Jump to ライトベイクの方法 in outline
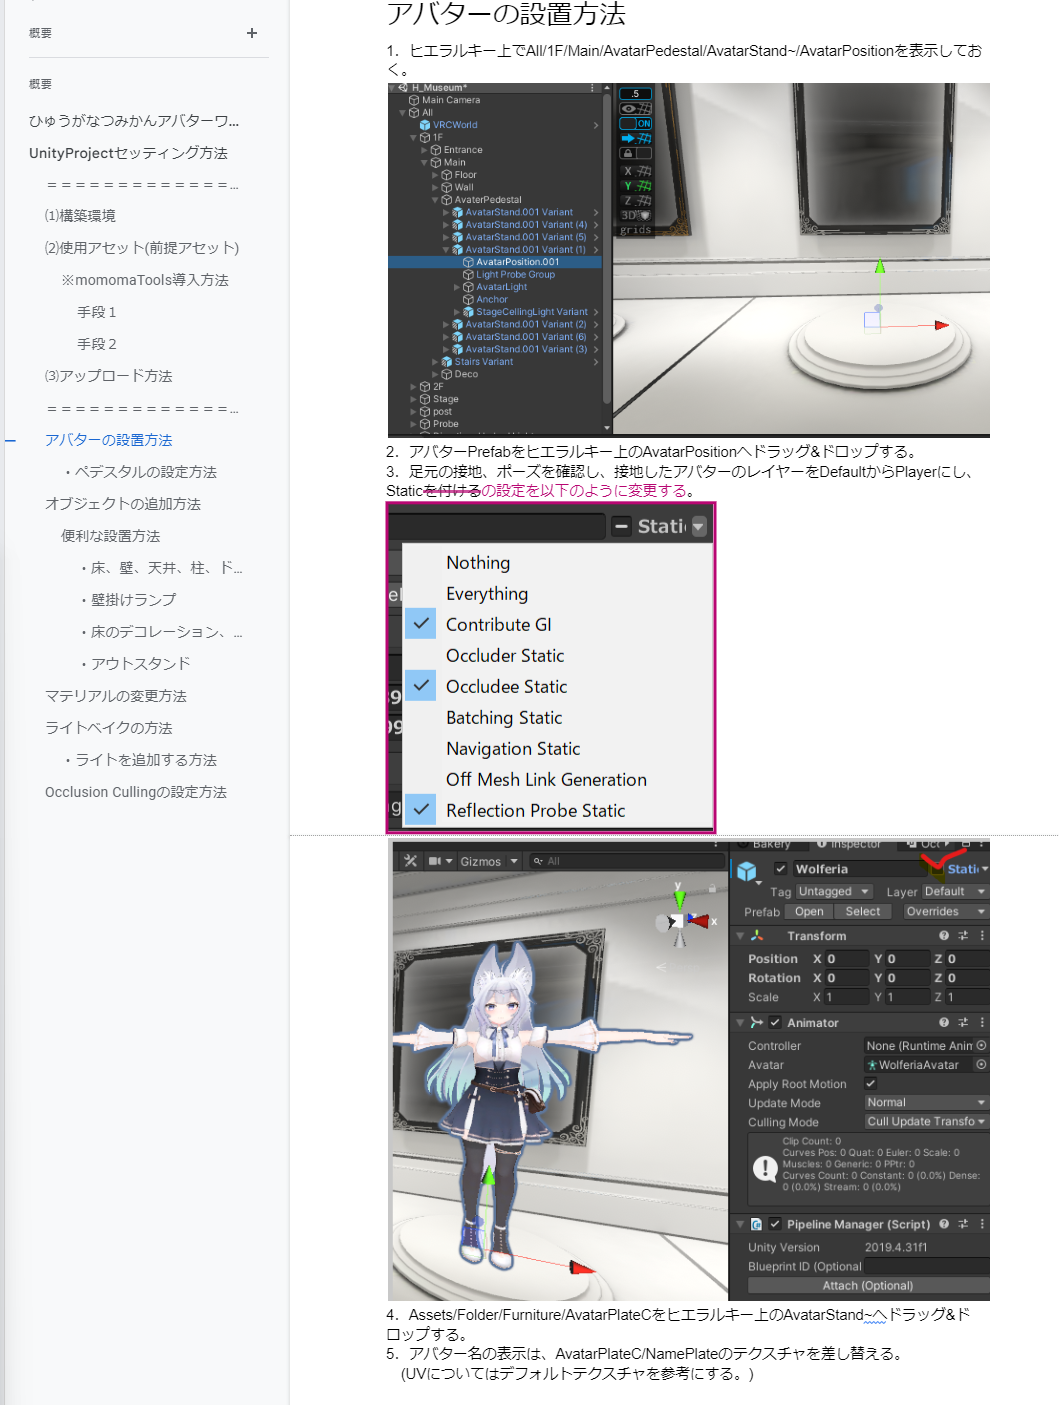 point(108,728)
